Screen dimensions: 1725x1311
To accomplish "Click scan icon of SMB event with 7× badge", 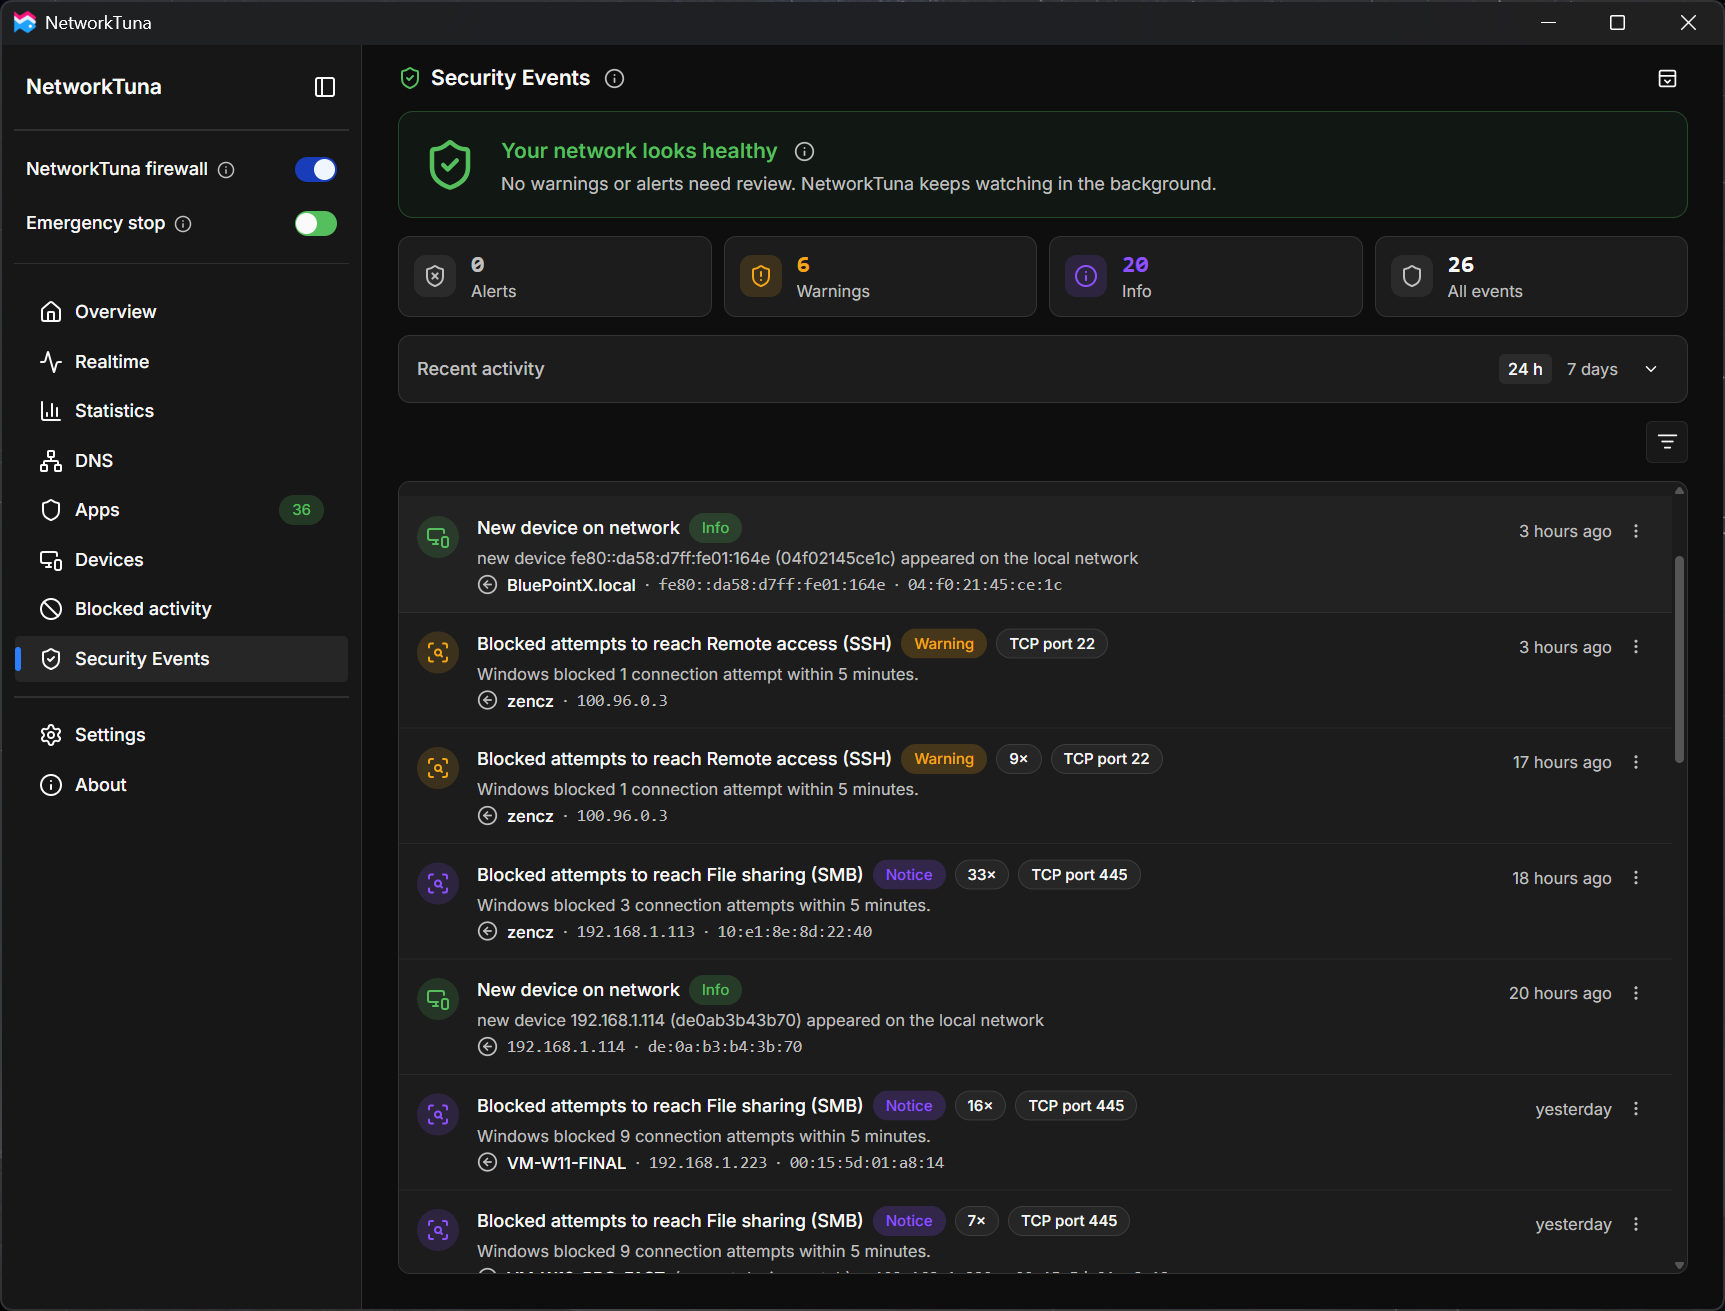I will (438, 1230).
